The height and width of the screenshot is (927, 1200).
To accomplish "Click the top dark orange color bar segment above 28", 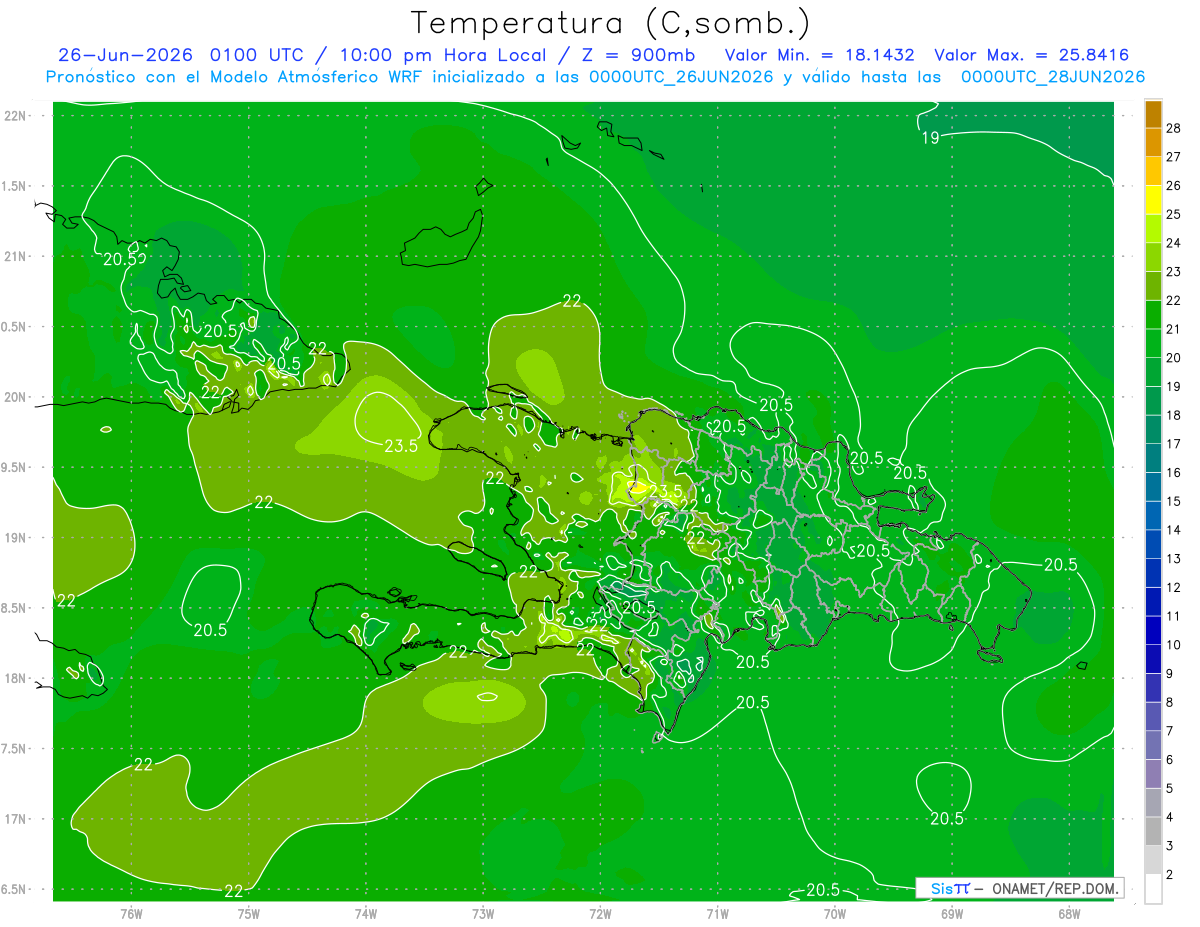I will click(x=1153, y=113).
